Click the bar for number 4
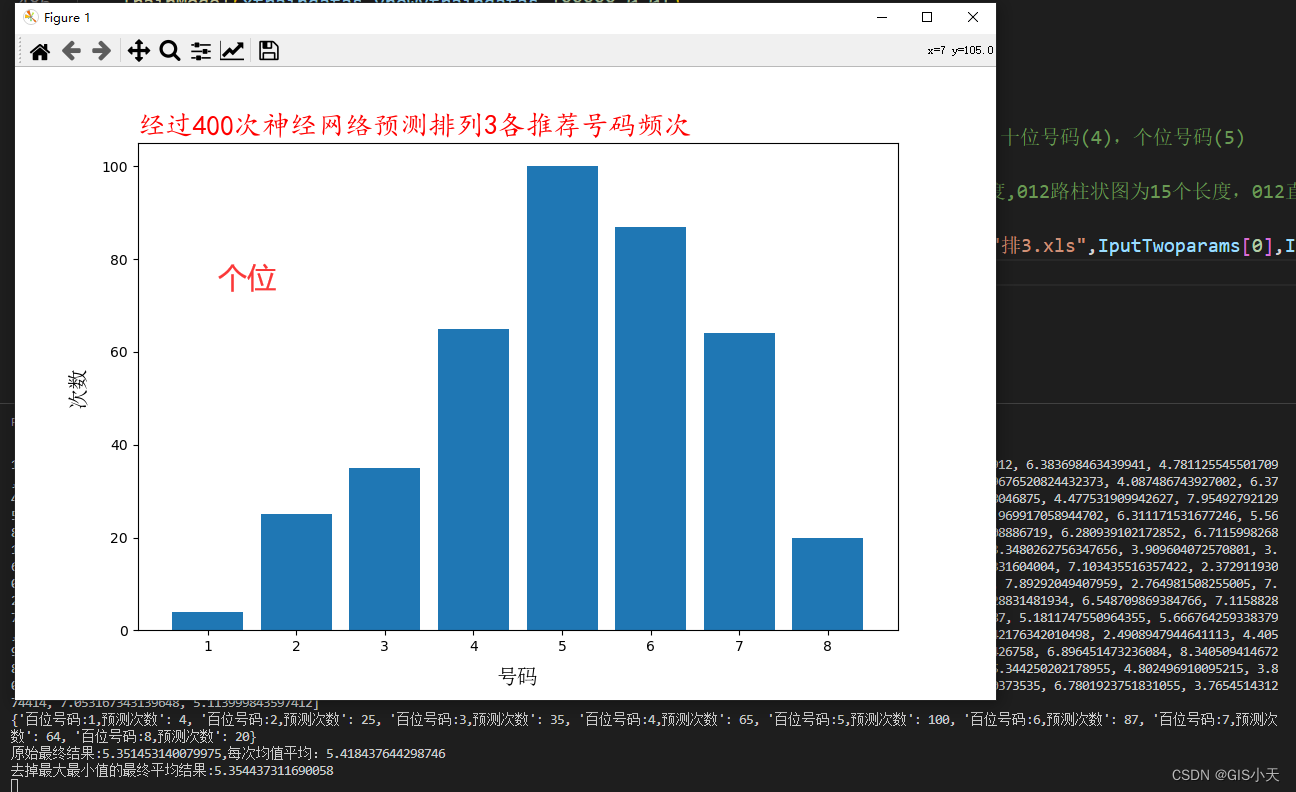1296x792 pixels. (473, 479)
